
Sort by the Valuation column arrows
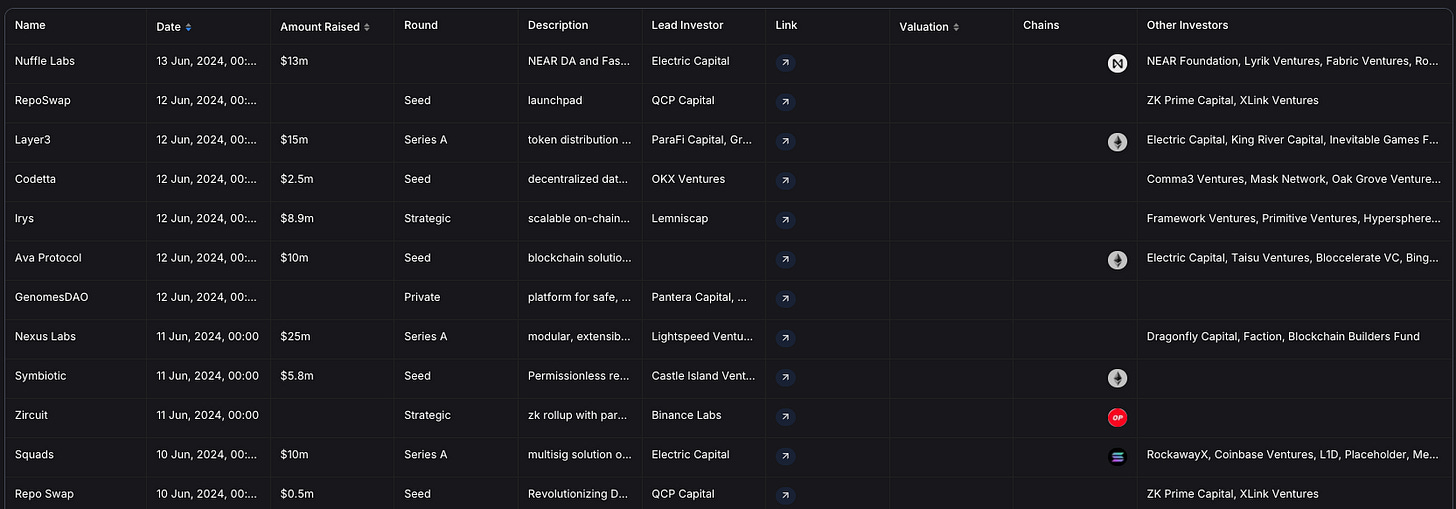tap(956, 27)
